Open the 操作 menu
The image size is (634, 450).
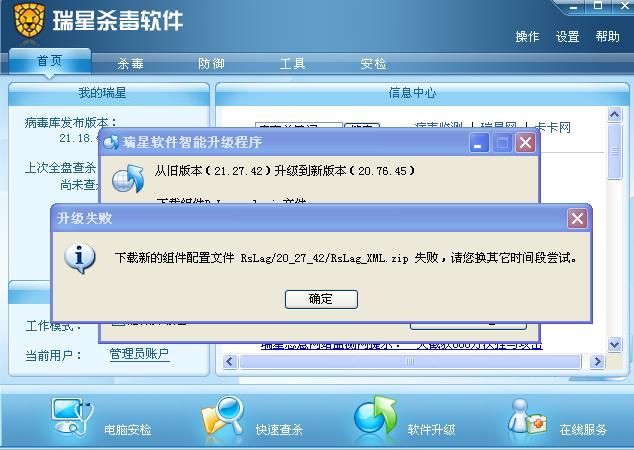527,37
